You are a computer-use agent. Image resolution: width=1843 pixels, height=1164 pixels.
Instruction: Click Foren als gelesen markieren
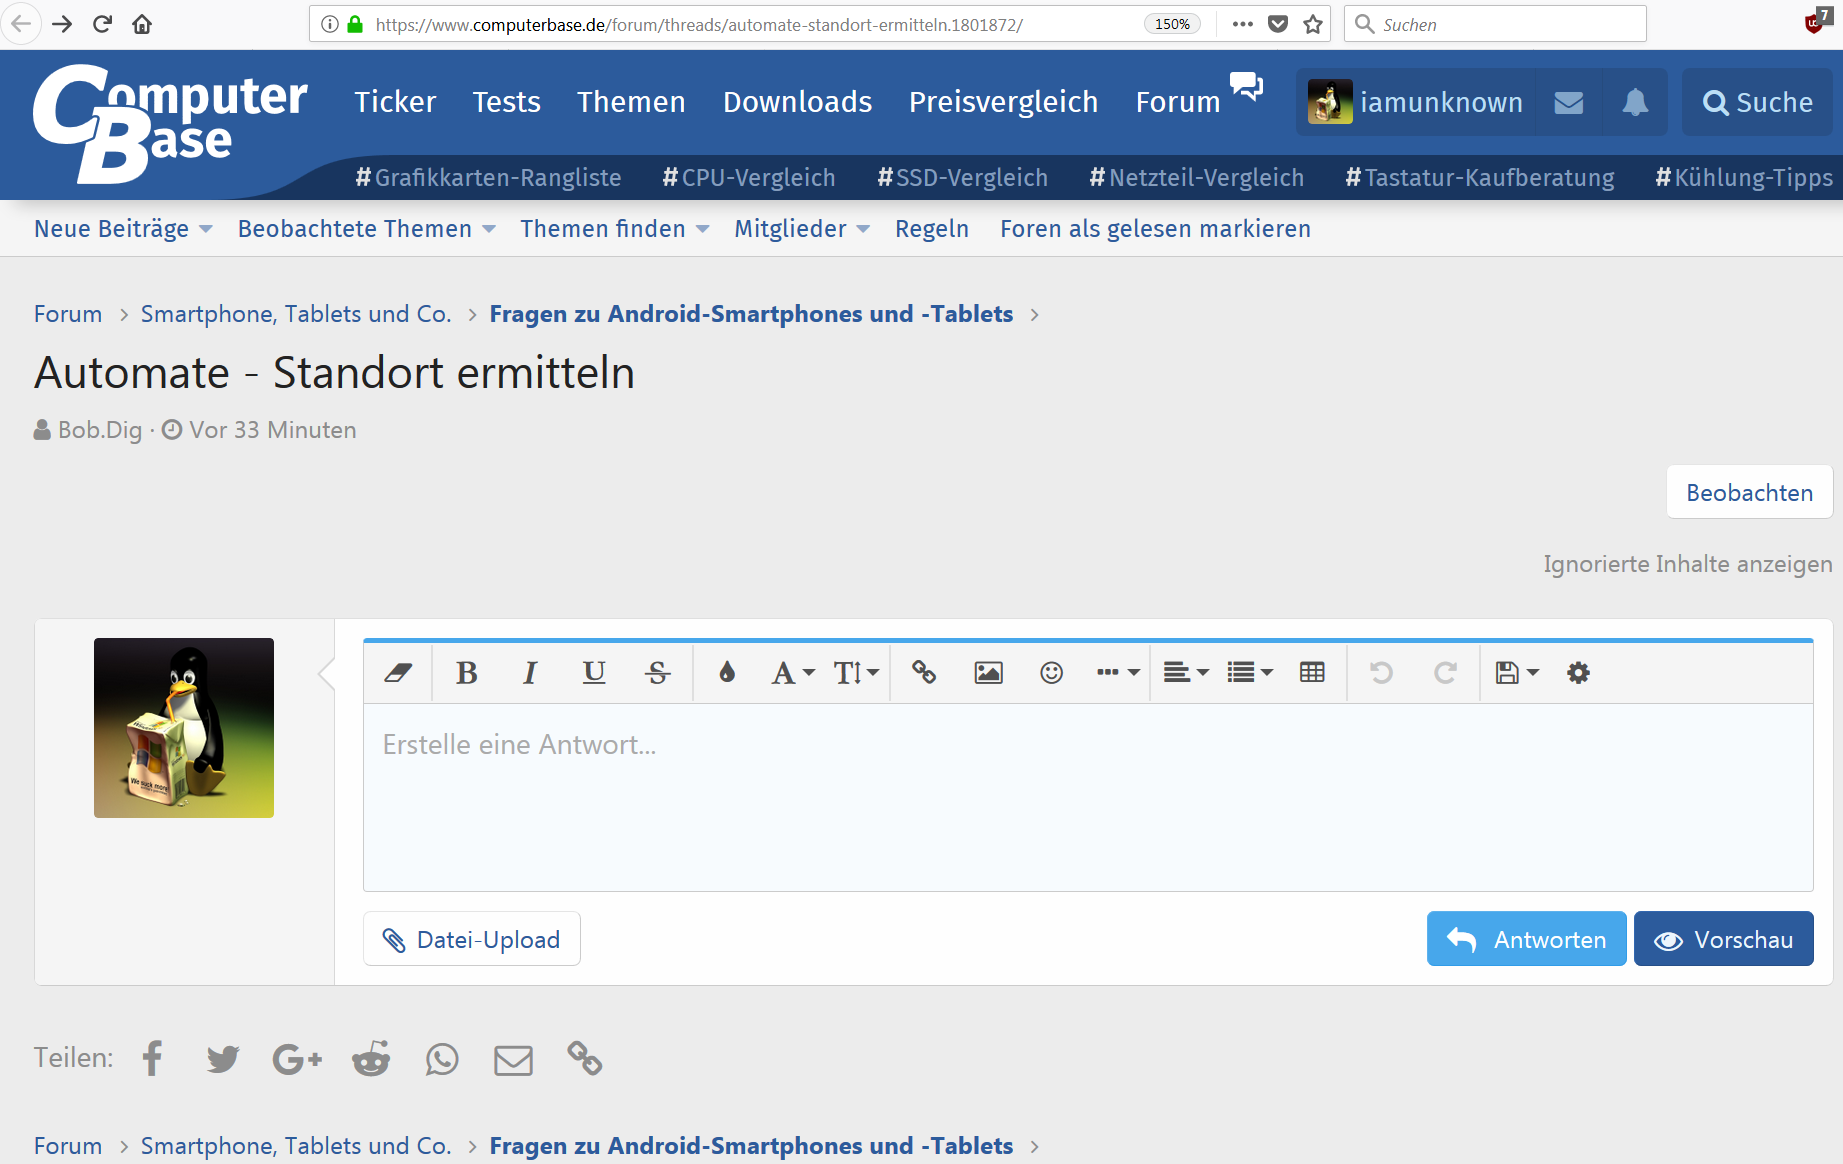pos(1155,229)
